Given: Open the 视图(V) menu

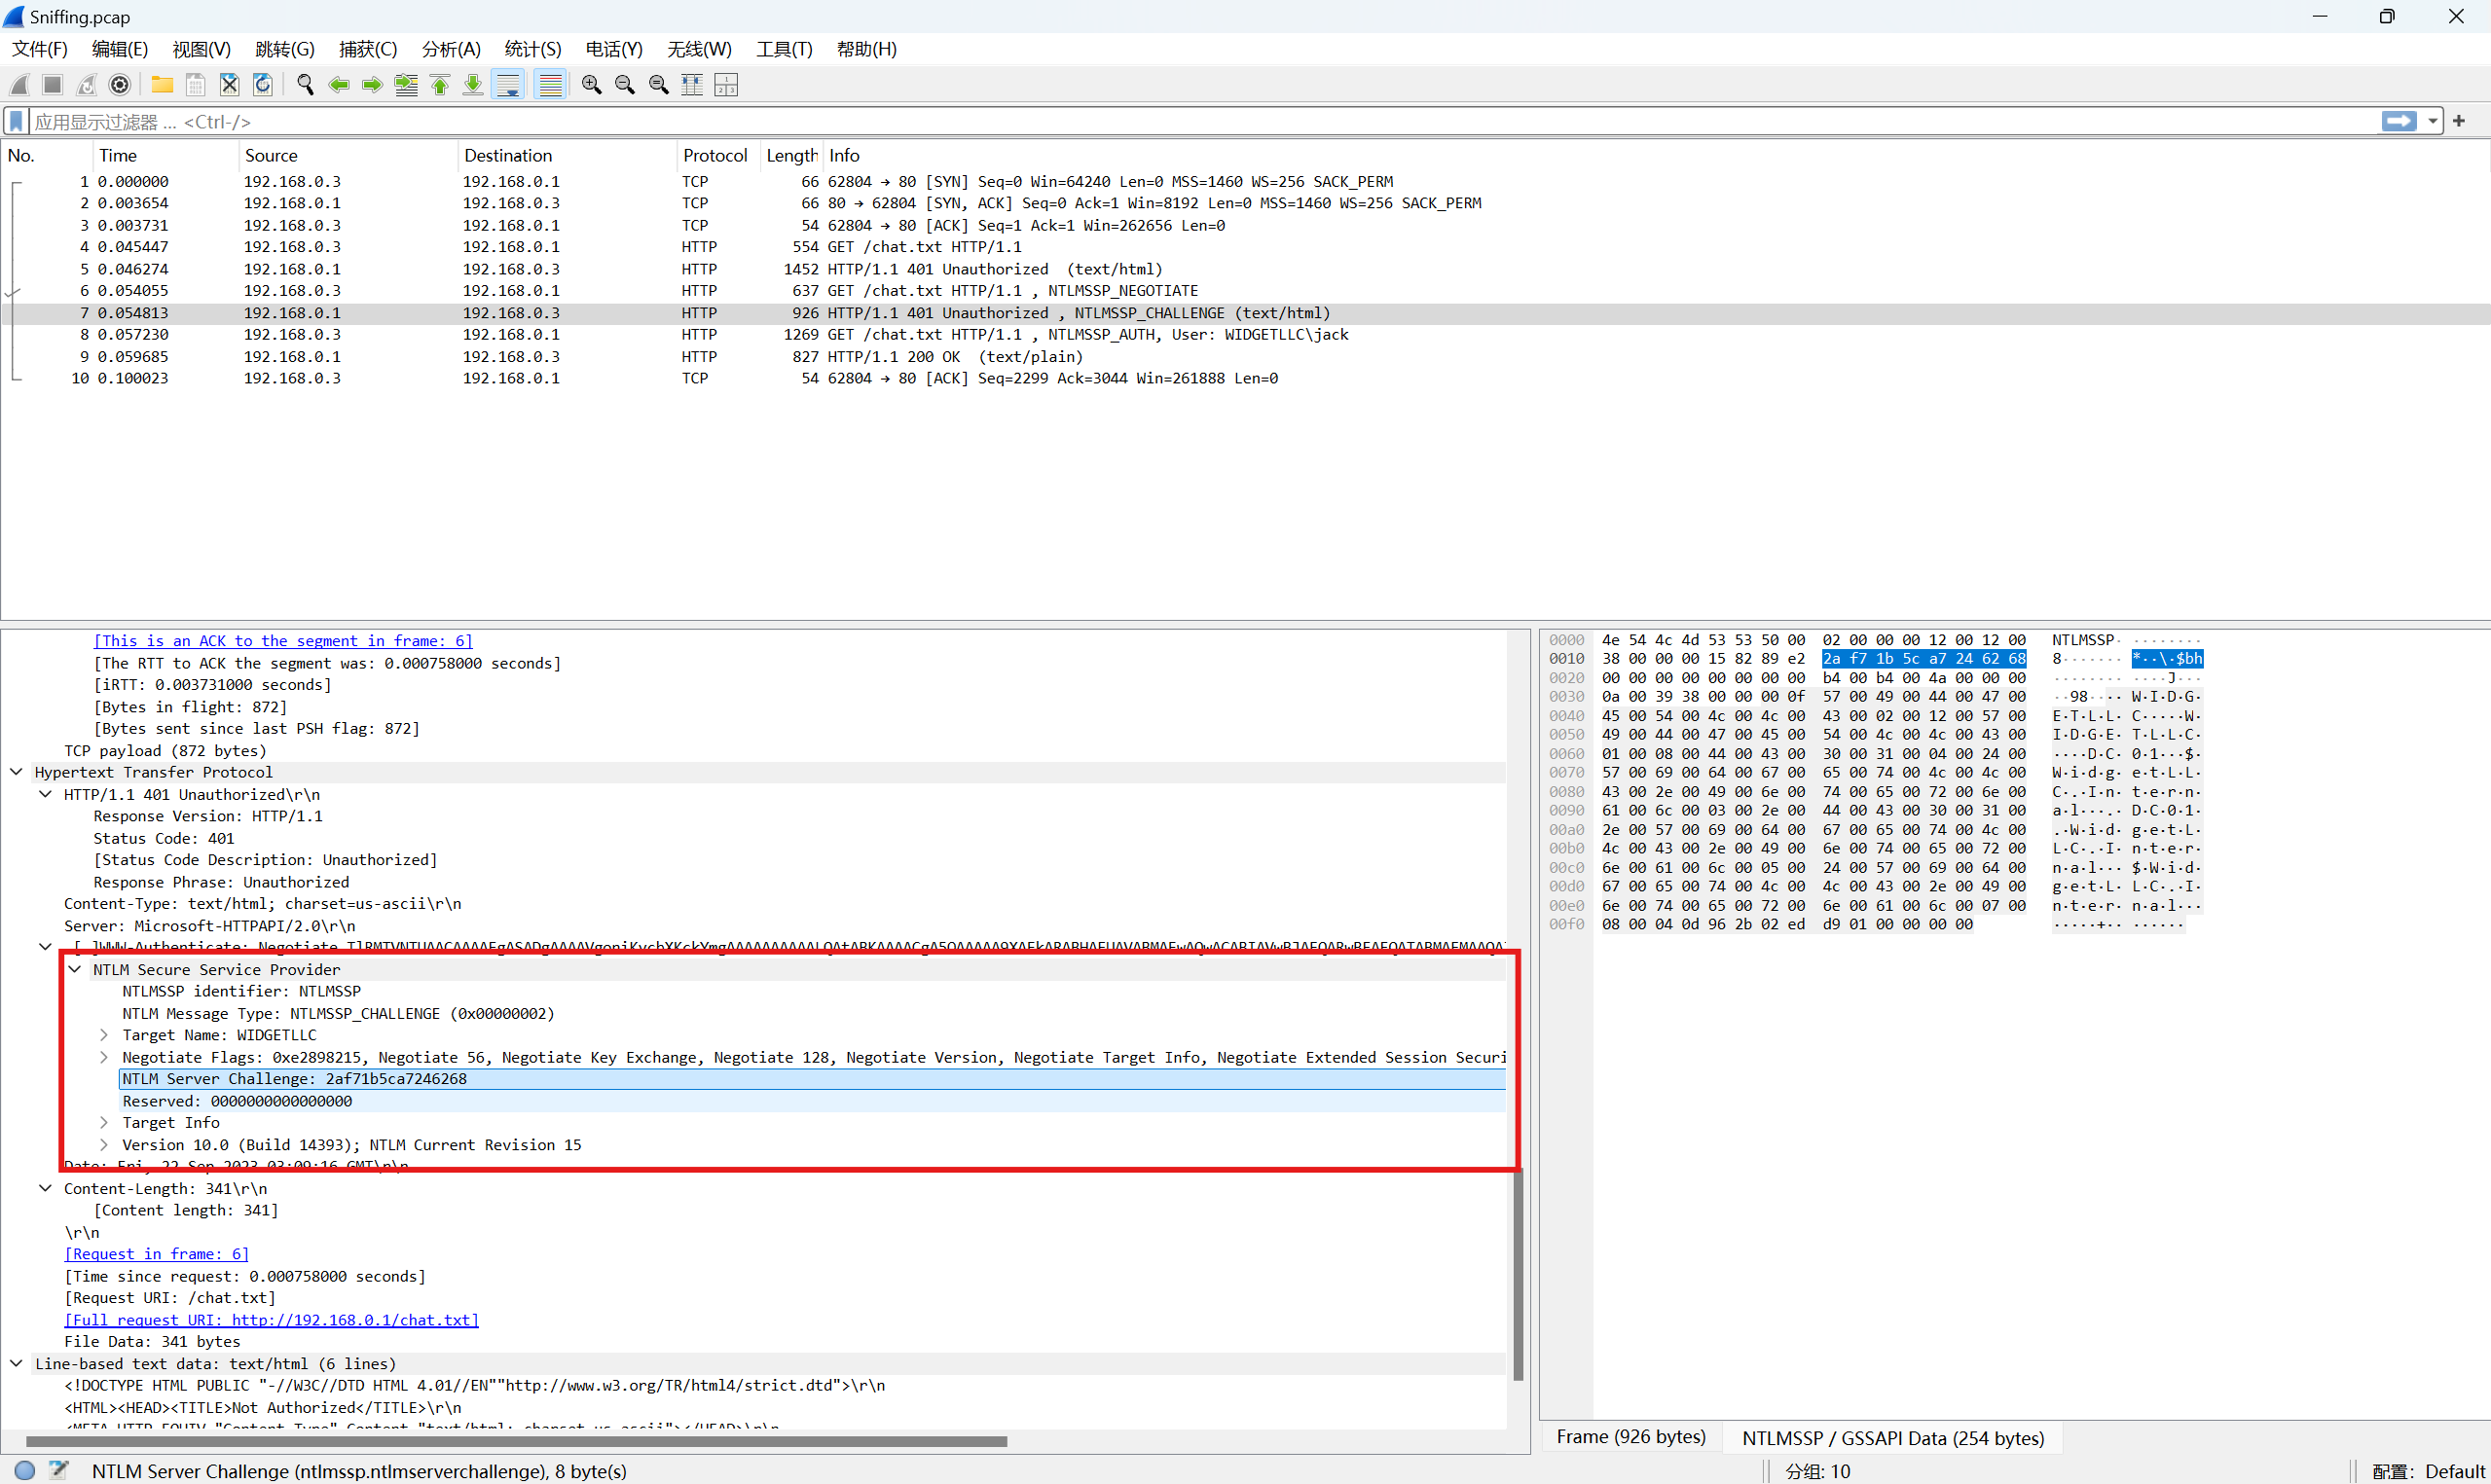Looking at the screenshot, I should coord(201,49).
